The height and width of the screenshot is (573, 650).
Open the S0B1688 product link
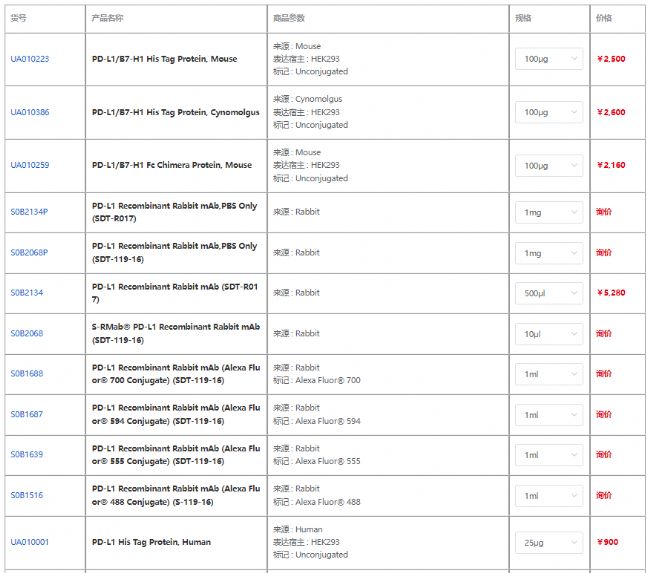27,374
